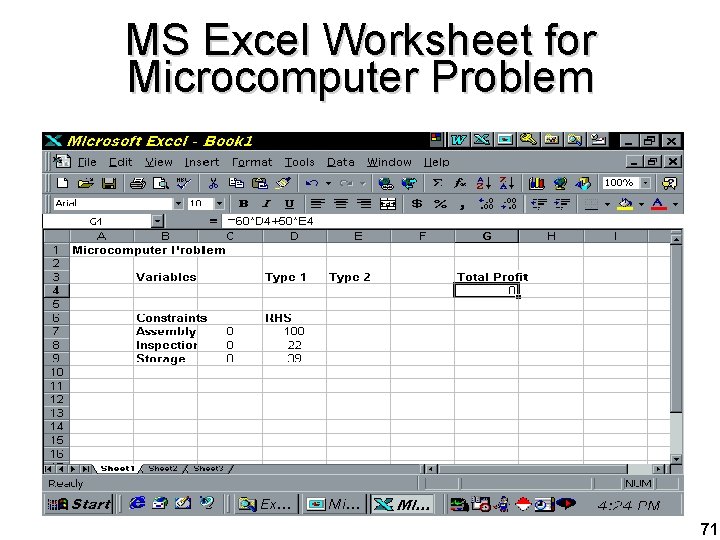The width and height of the screenshot is (720, 540).
Task: Open the 100% zoom dropdown
Action: click(x=646, y=183)
